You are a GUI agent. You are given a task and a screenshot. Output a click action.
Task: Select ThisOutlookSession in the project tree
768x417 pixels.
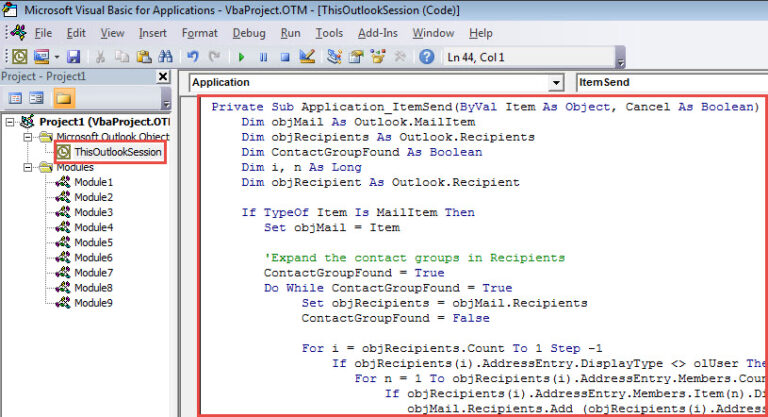click(x=118, y=152)
